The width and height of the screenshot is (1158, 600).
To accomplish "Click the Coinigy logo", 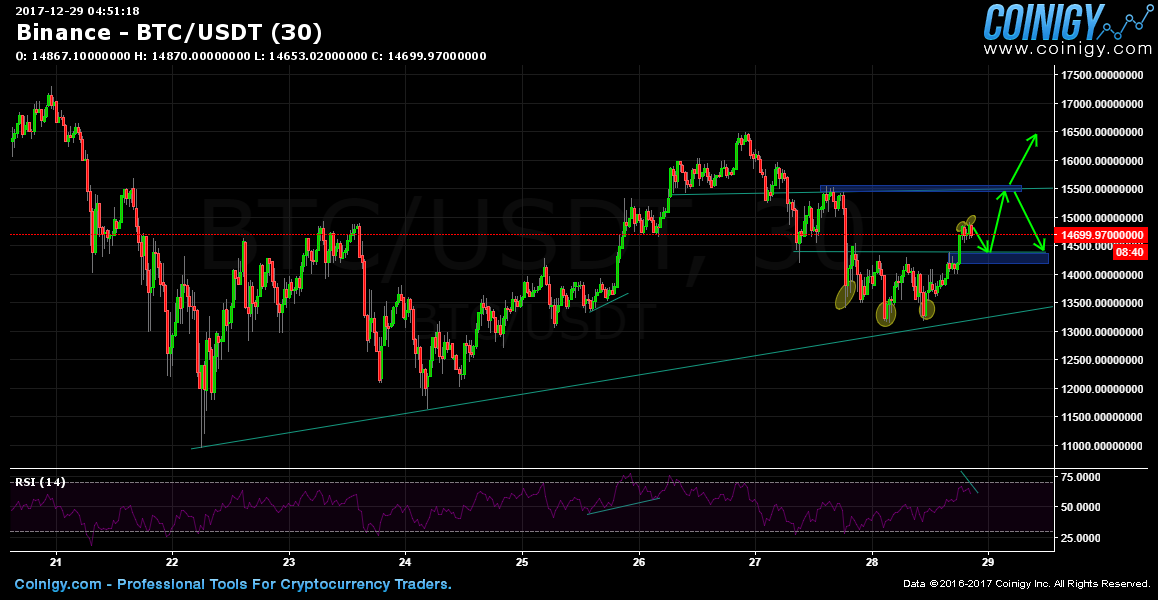I will tap(1066, 22).
